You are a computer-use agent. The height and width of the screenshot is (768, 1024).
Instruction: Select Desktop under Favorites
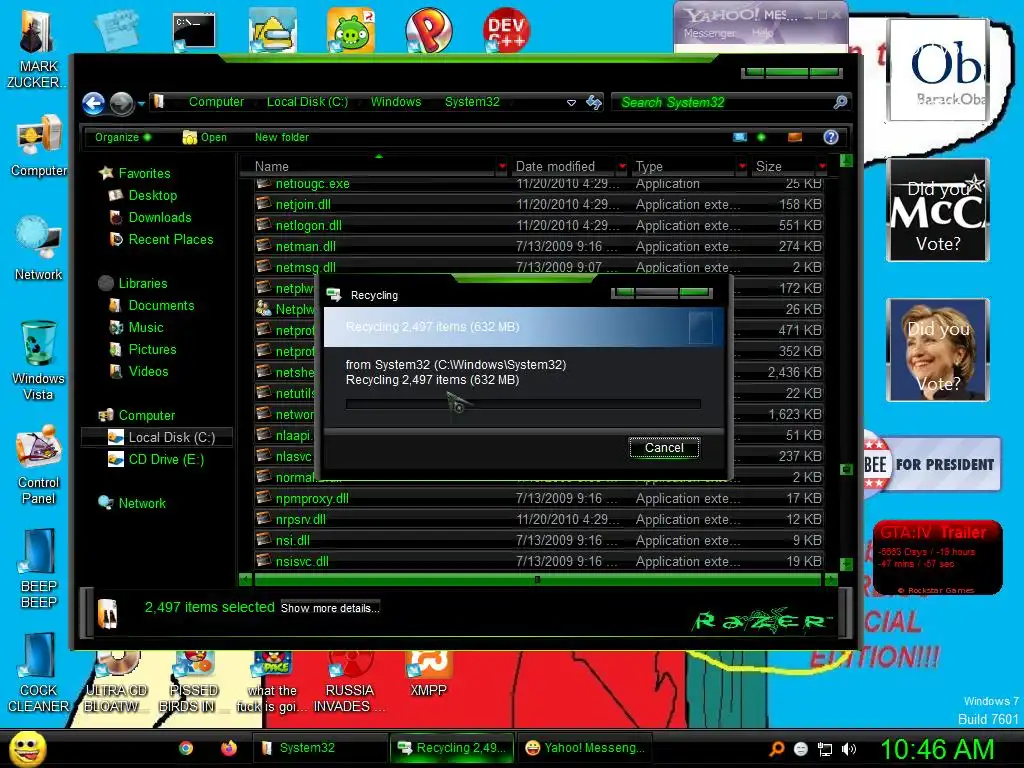click(x=152, y=195)
